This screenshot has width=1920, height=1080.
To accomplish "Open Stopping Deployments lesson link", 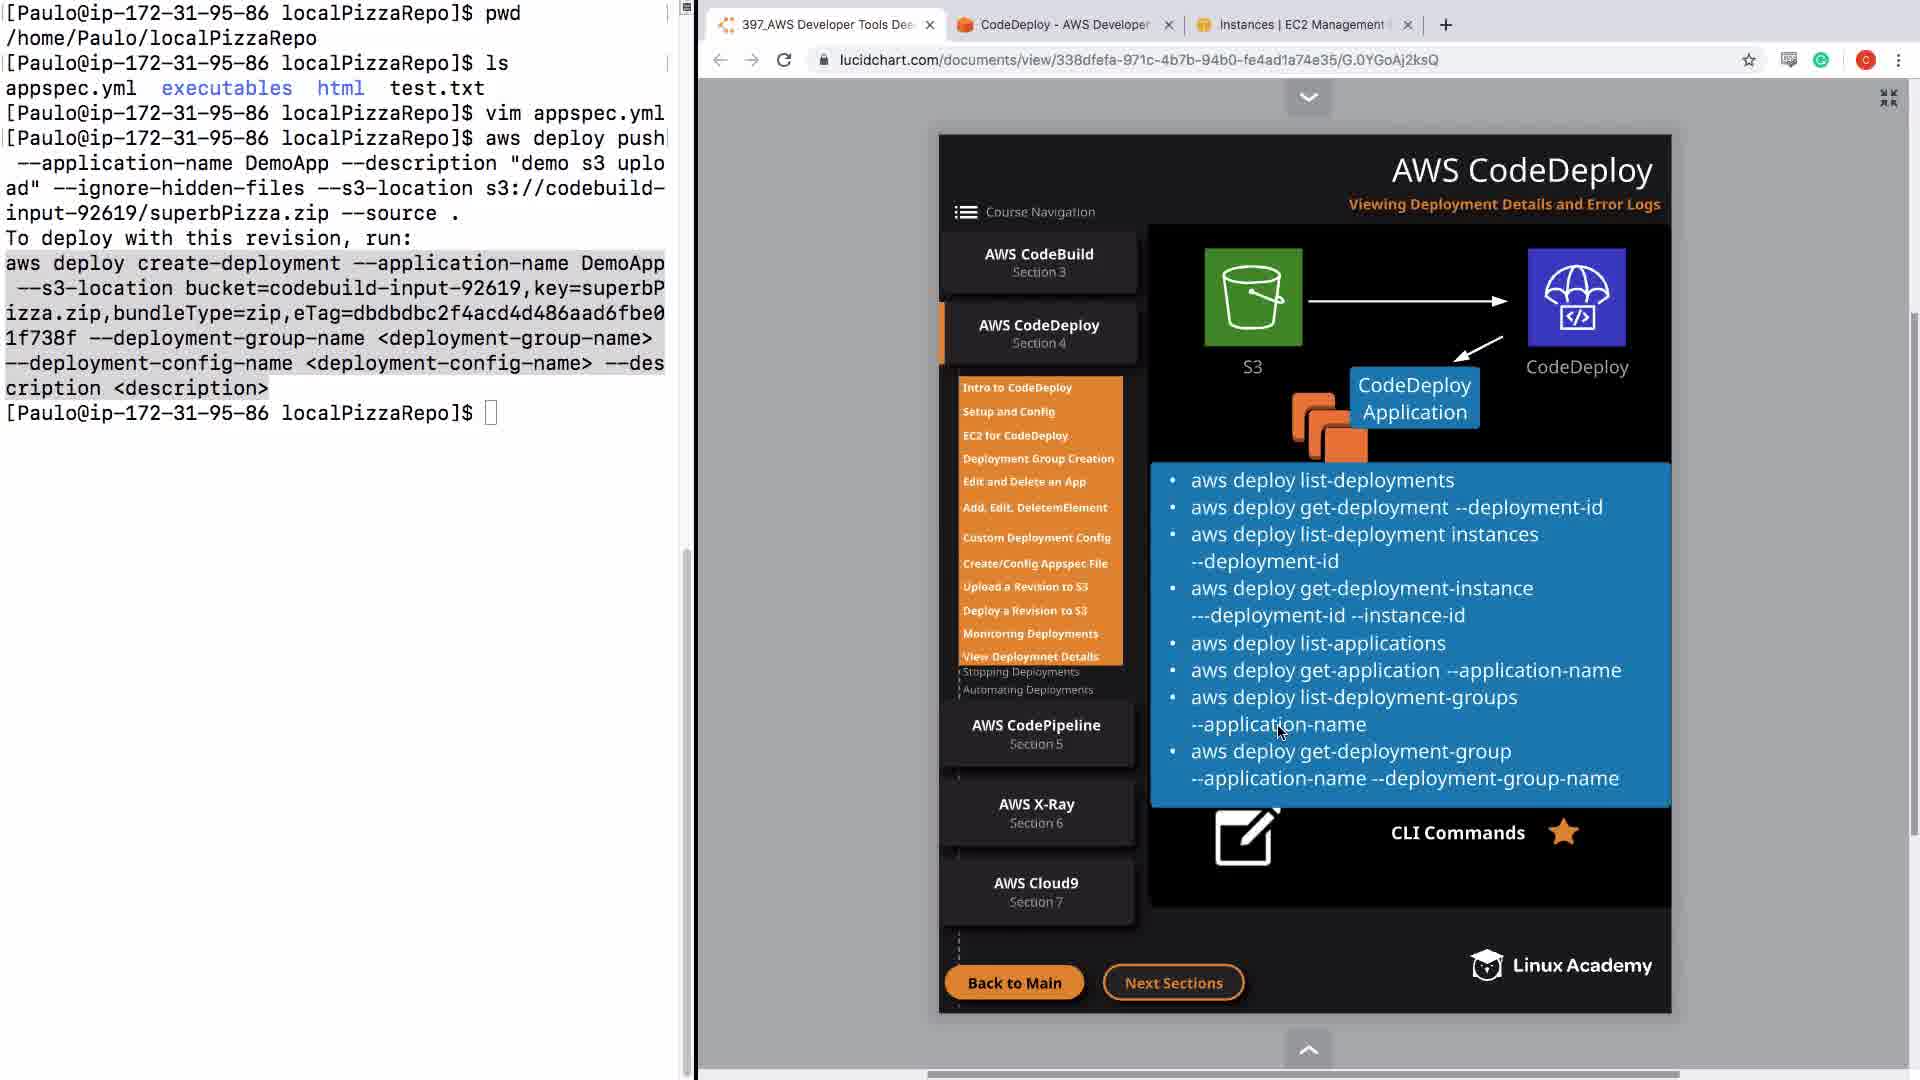I will [1020, 672].
